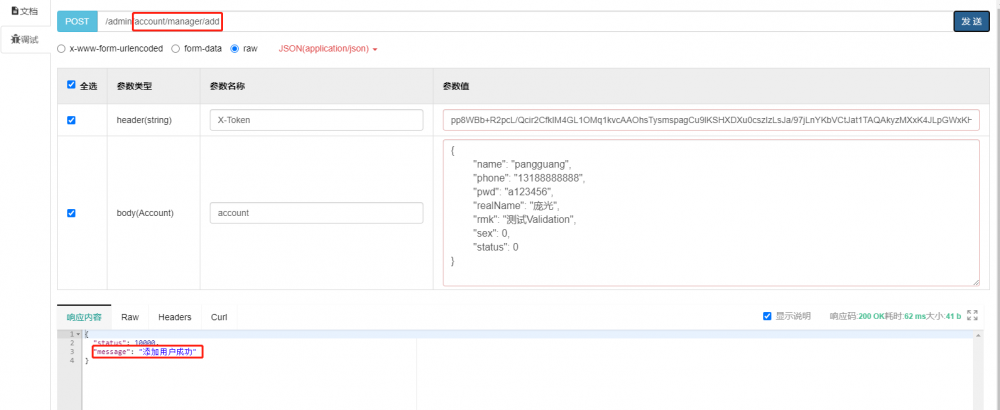
Task: Open the 文档 (document) sidebar tab
Action: point(24,11)
